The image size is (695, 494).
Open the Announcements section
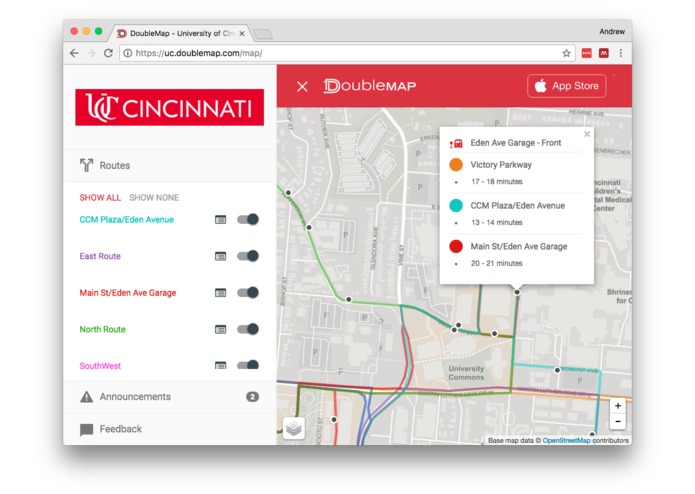(170, 397)
